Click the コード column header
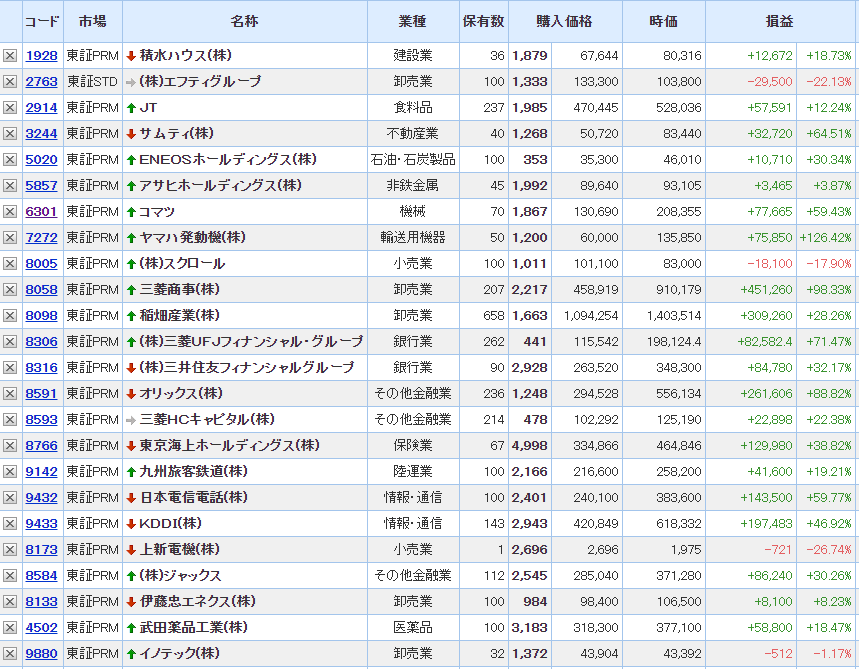This screenshot has height=669, width=859. coord(42,21)
